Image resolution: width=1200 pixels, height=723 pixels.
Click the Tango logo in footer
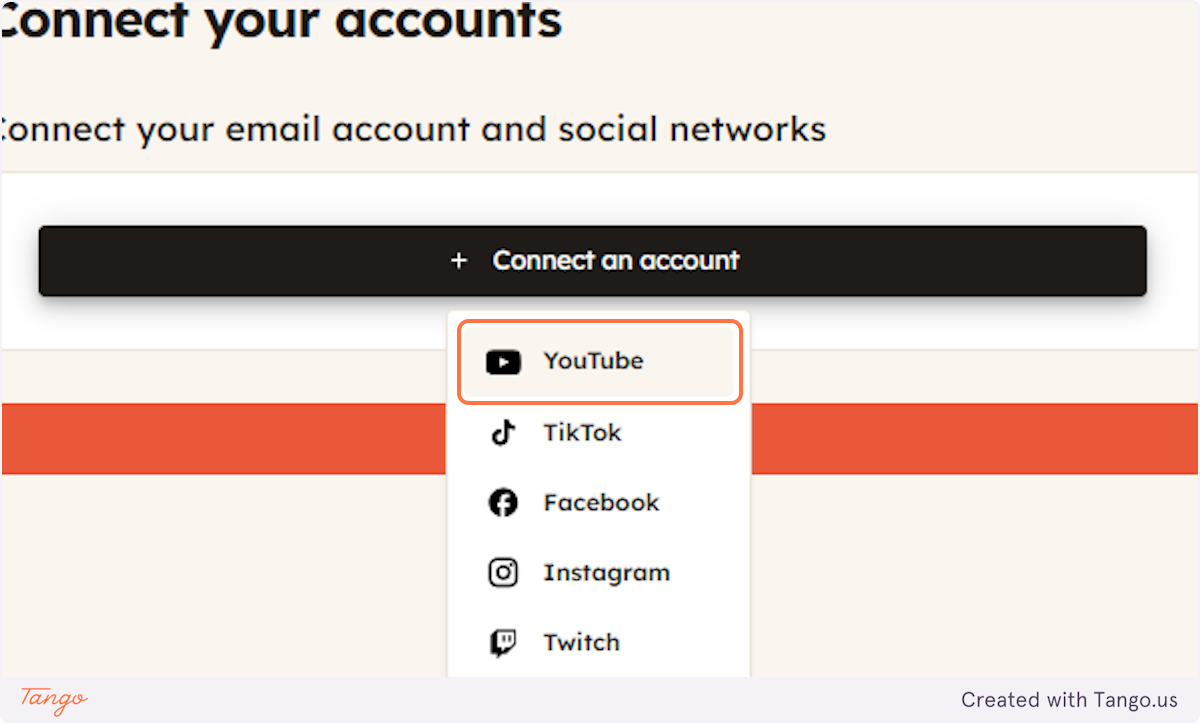click(x=53, y=699)
